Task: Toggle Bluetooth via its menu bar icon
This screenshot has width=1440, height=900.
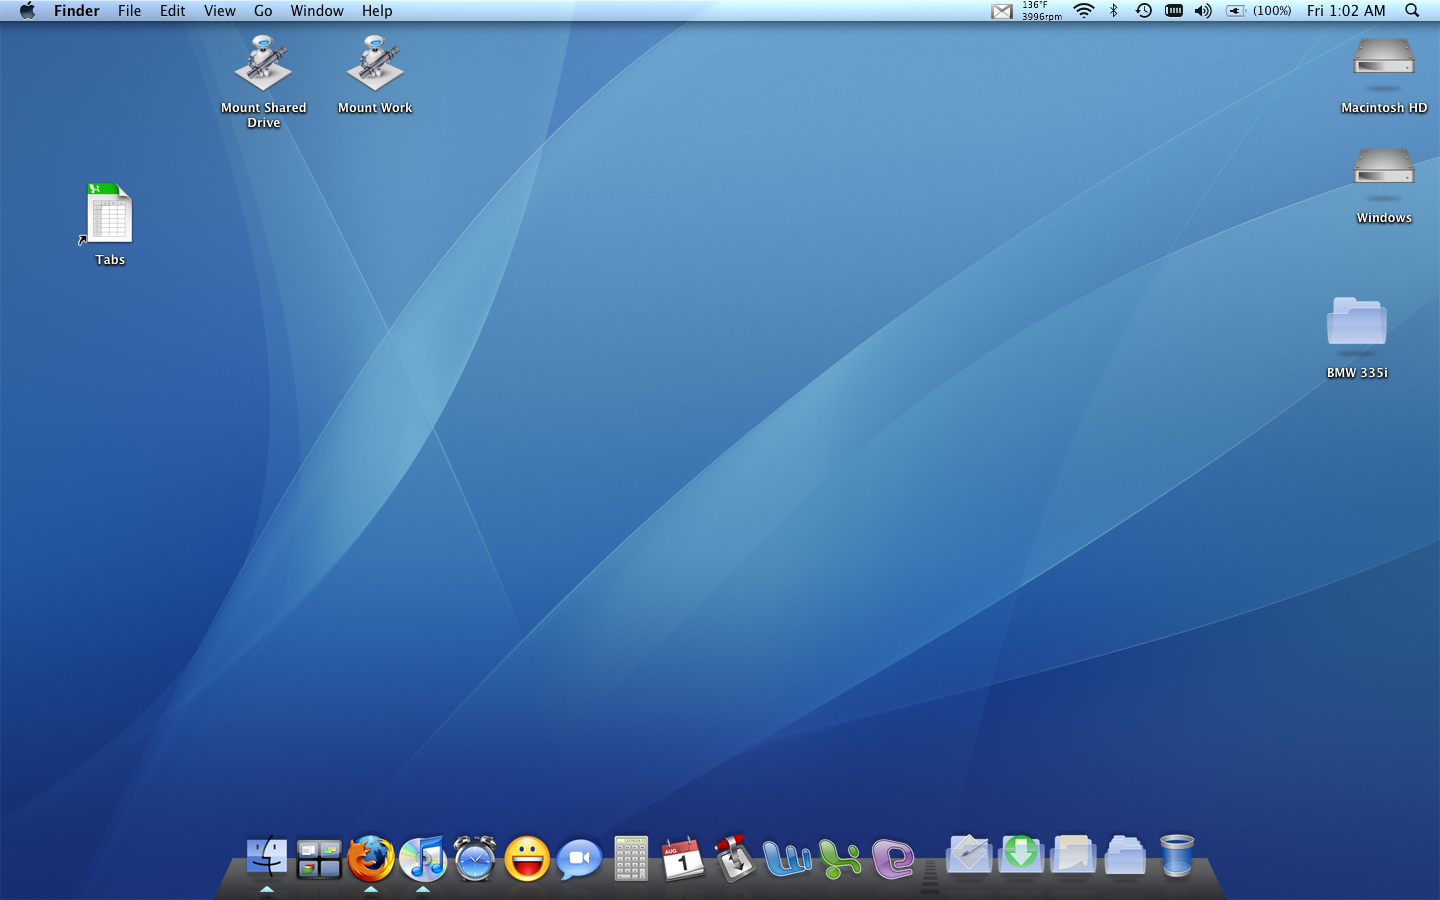Action: [1114, 11]
